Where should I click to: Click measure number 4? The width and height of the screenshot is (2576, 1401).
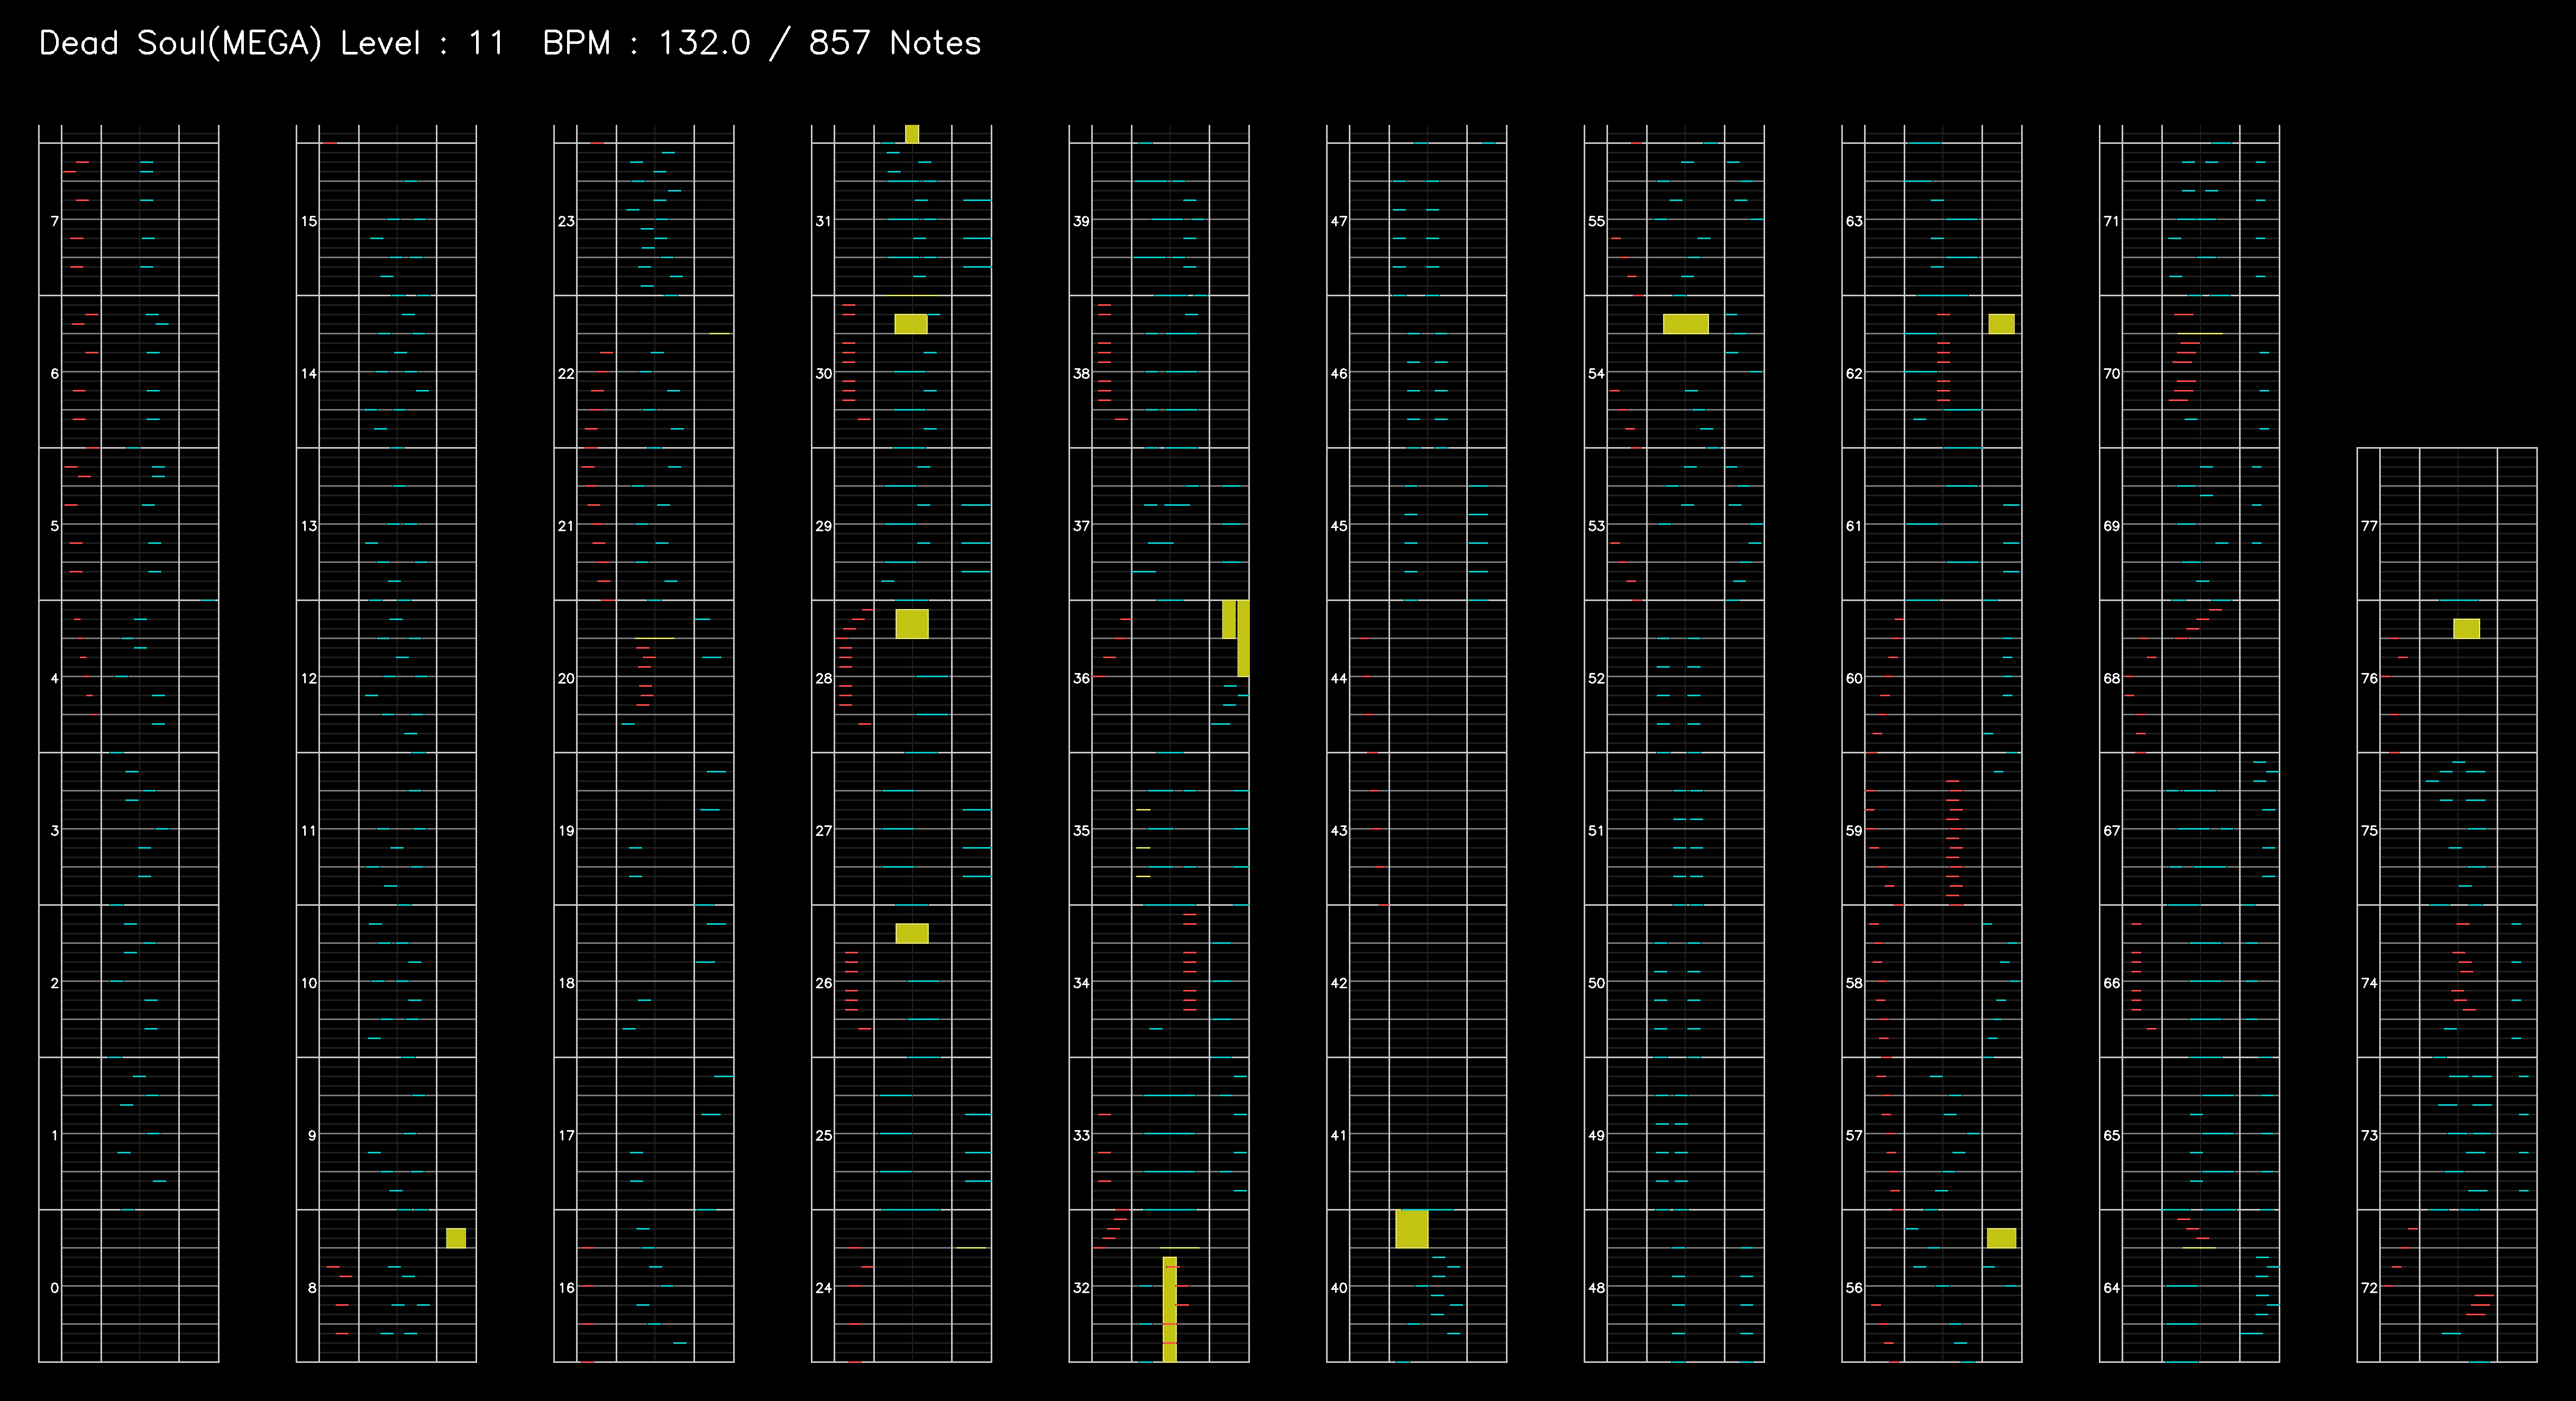54,678
